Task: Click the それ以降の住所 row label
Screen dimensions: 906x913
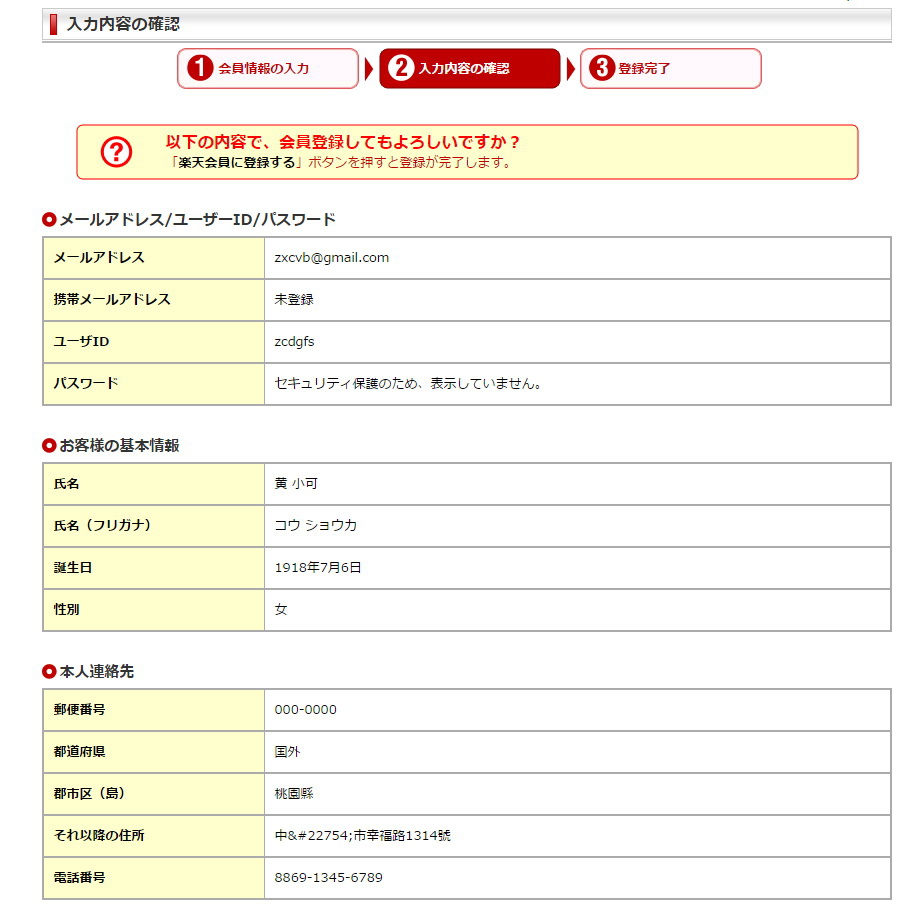Action: click(x=99, y=836)
